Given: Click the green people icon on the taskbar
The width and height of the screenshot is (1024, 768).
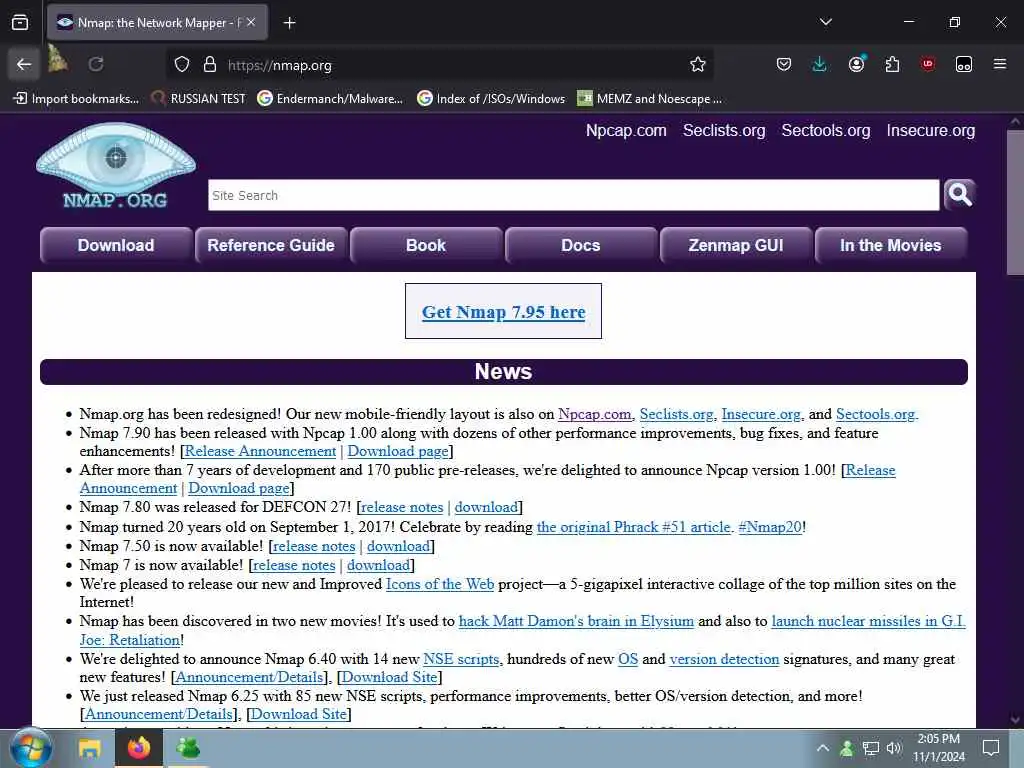Looking at the screenshot, I should (x=187, y=748).
